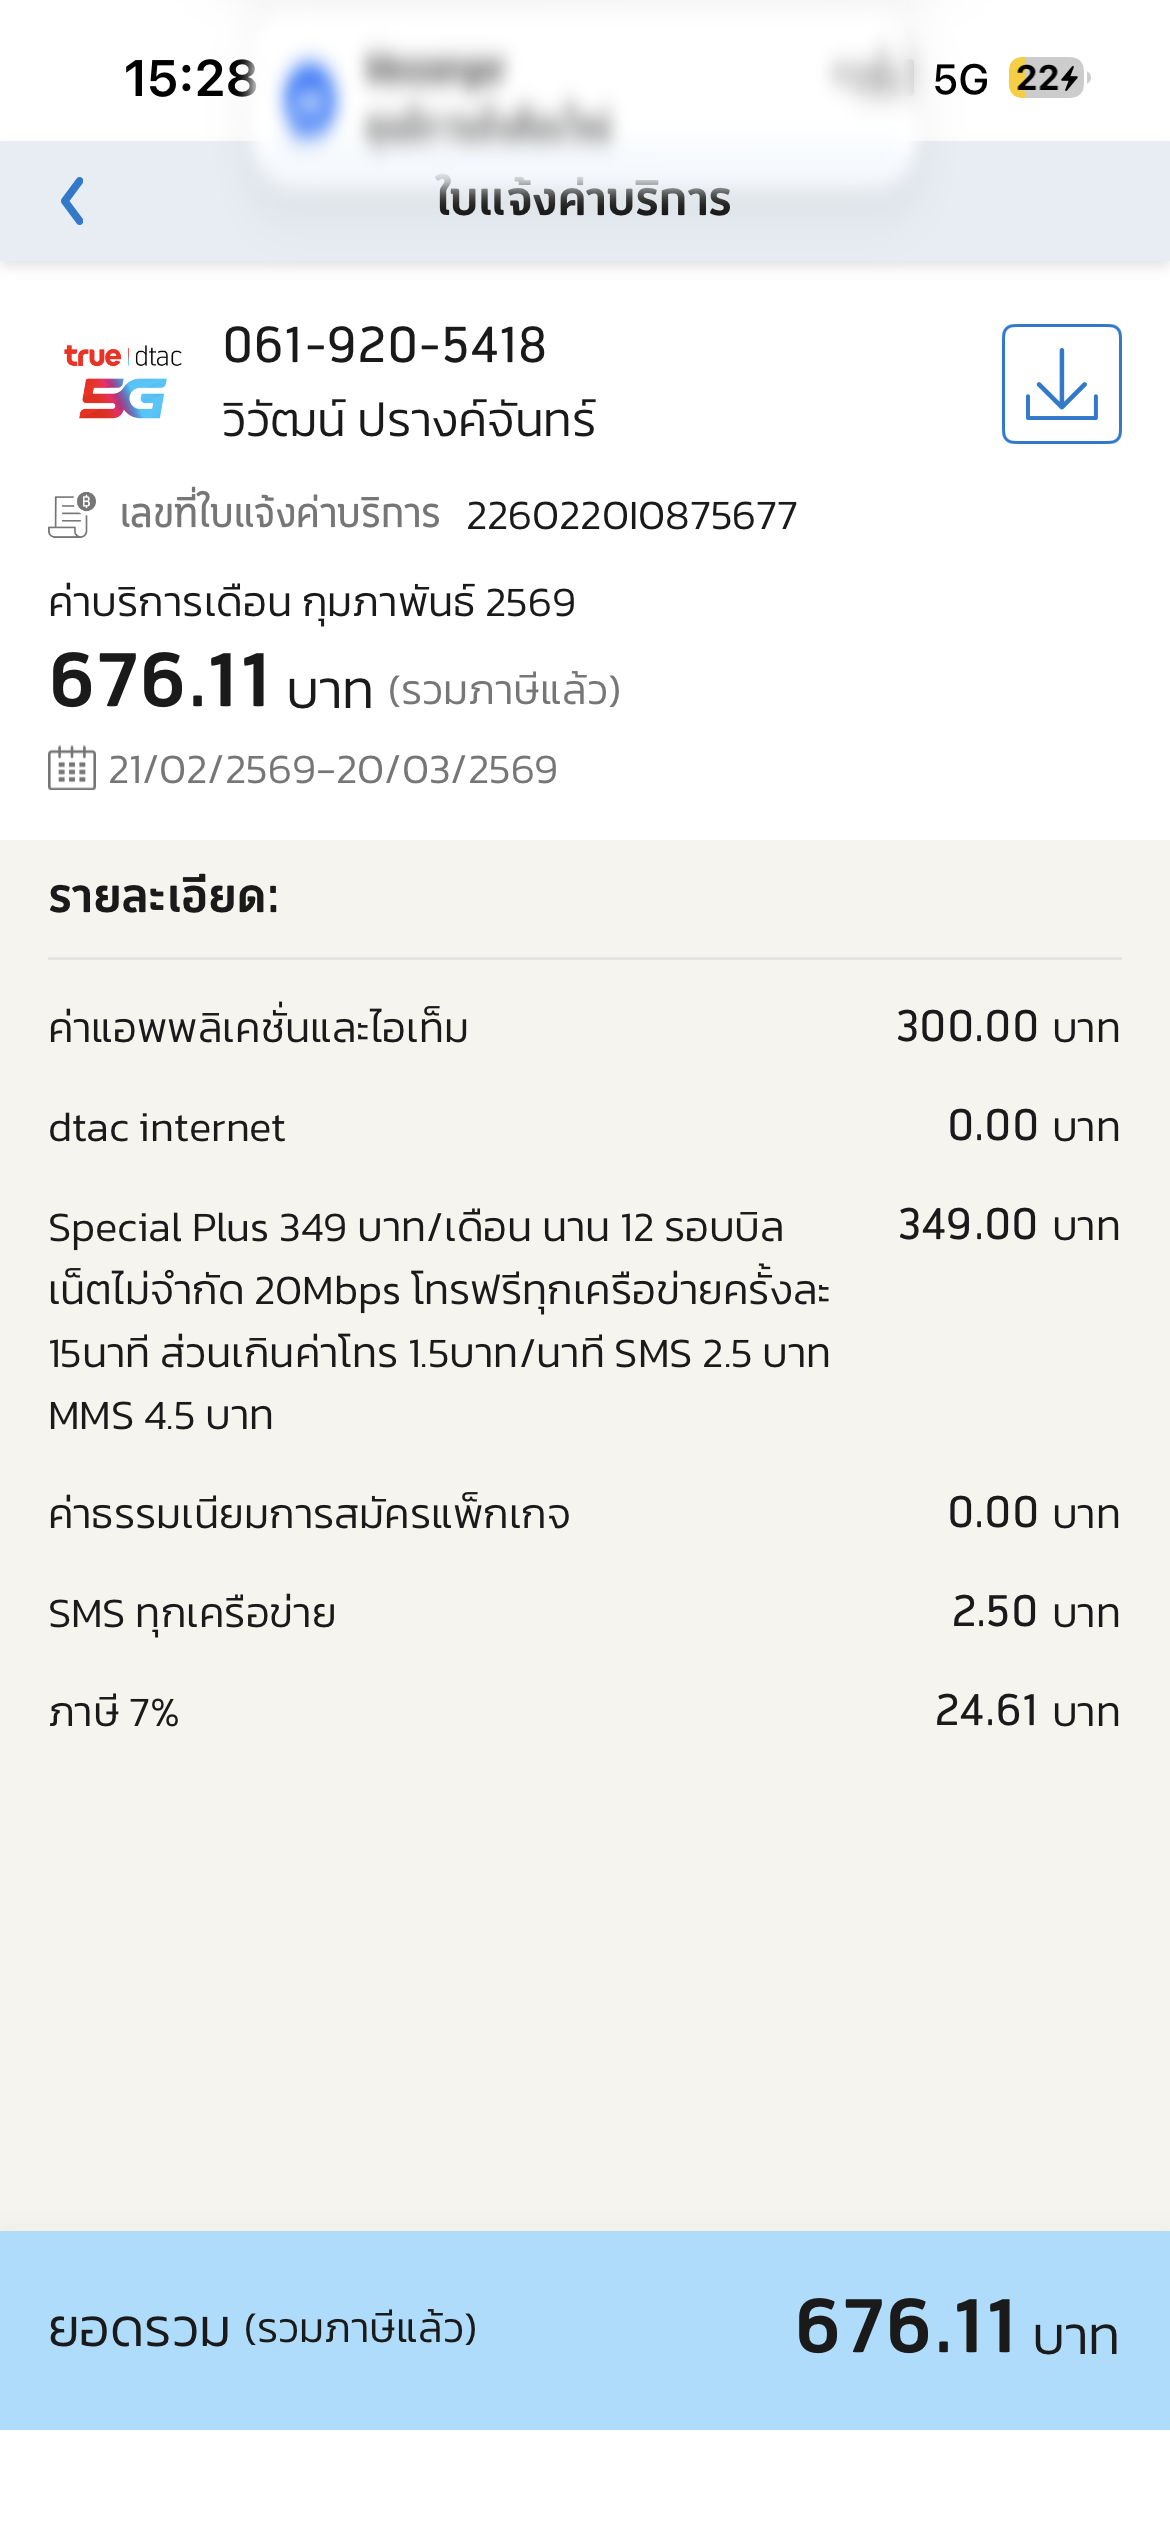Select invoice number 226022010875677

pyautogui.click(x=631, y=516)
